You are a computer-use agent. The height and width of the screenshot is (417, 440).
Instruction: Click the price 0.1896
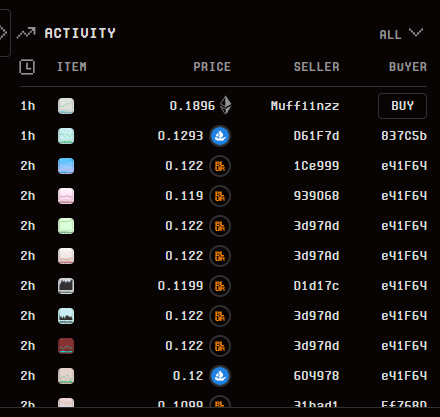click(192, 106)
